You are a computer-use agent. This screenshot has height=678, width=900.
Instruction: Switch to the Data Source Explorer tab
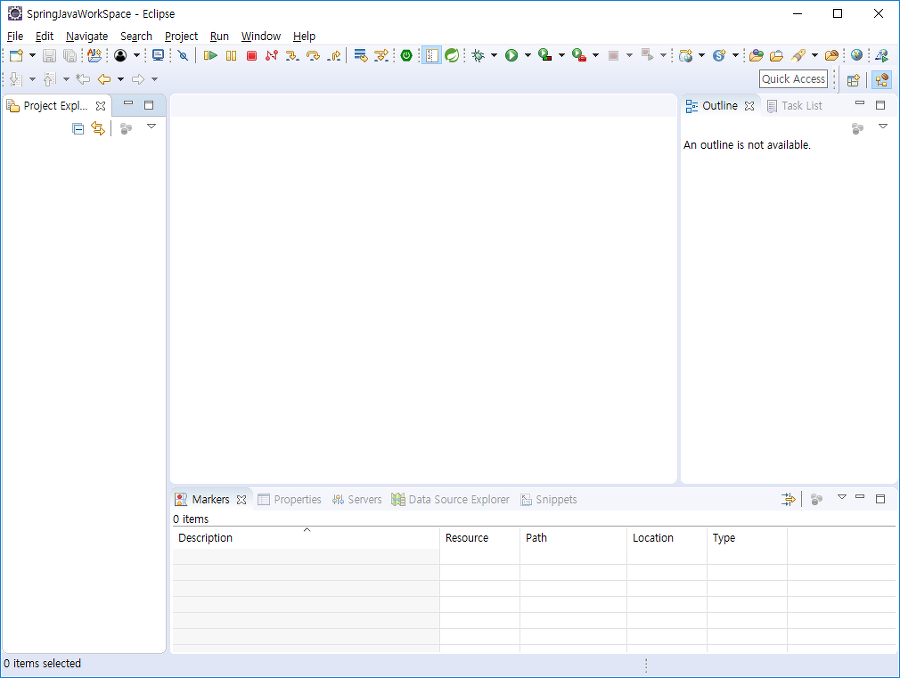pos(451,499)
